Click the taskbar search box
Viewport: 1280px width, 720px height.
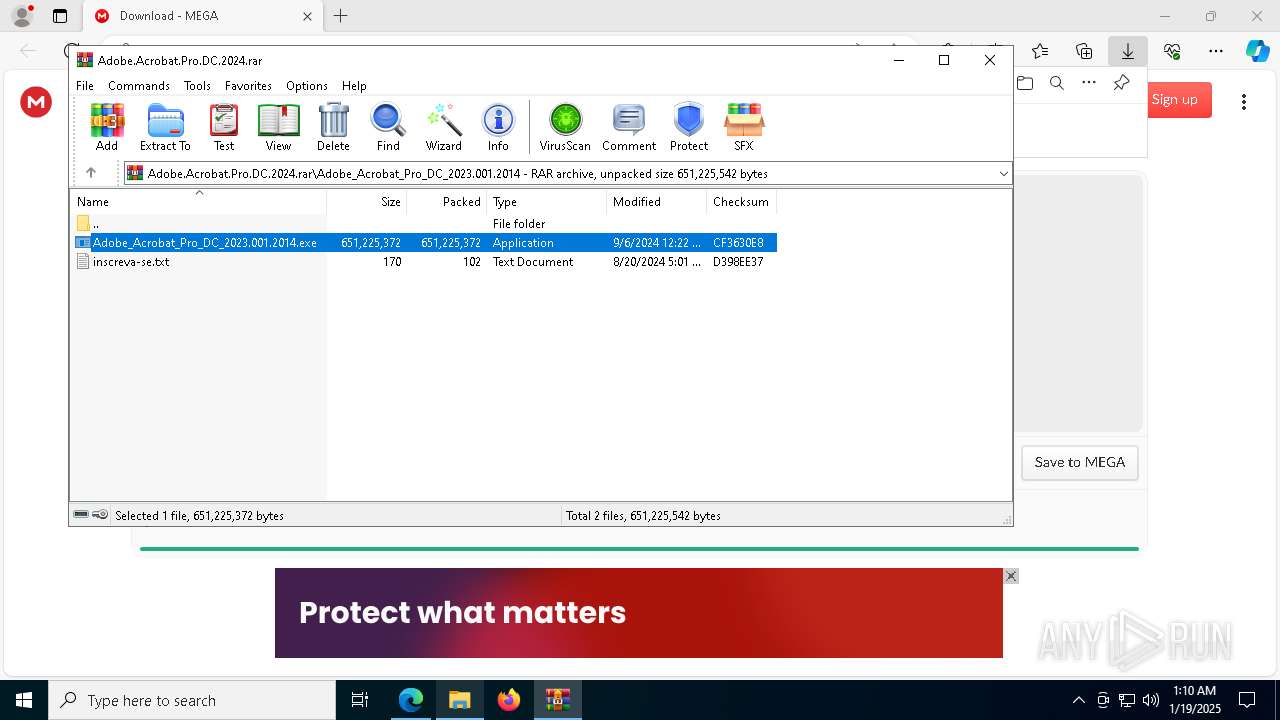coord(192,700)
